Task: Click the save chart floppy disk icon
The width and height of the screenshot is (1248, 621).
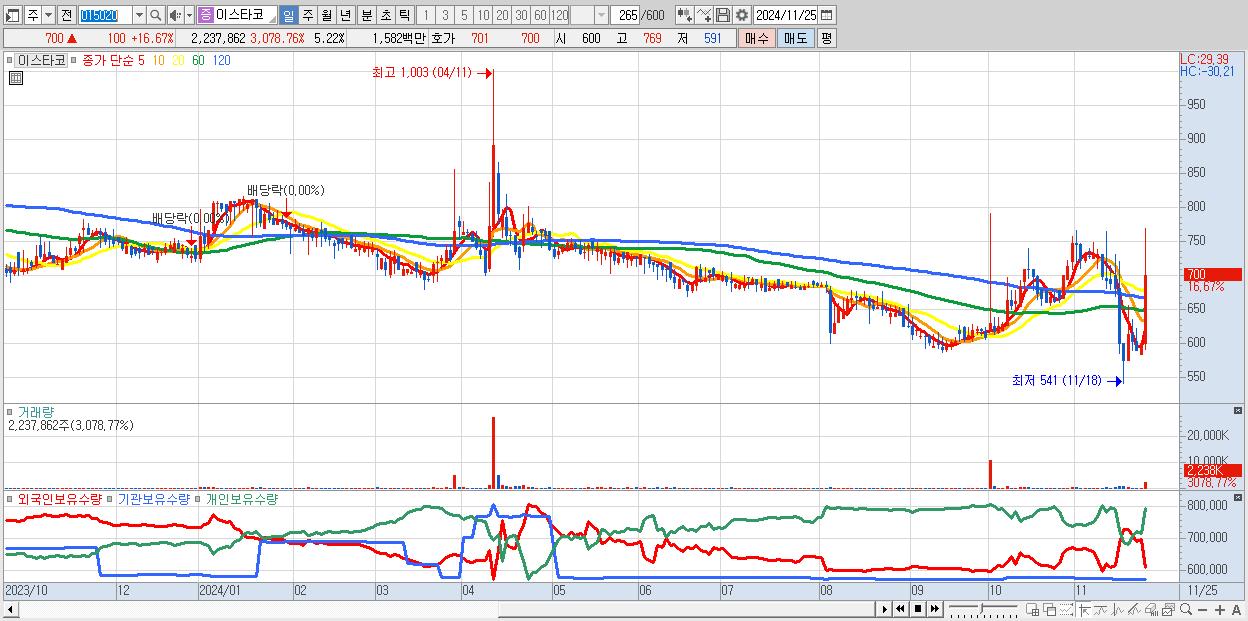Action: [722, 15]
